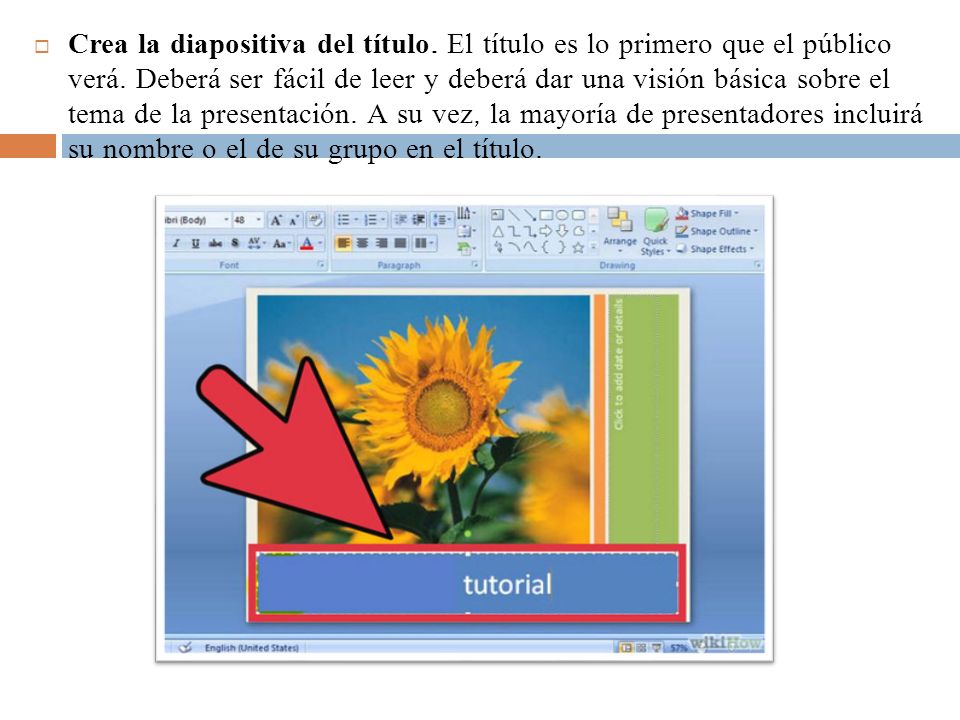The height and width of the screenshot is (720, 960).
Task: Select the Rounded Rectangle shape
Action: click(x=578, y=215)
